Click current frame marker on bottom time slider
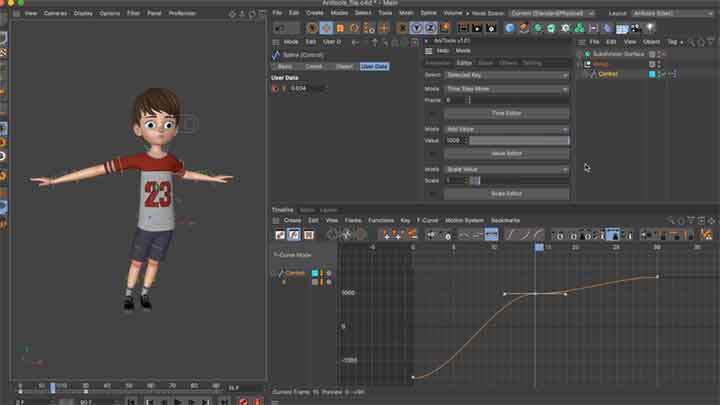 point(53,388)
